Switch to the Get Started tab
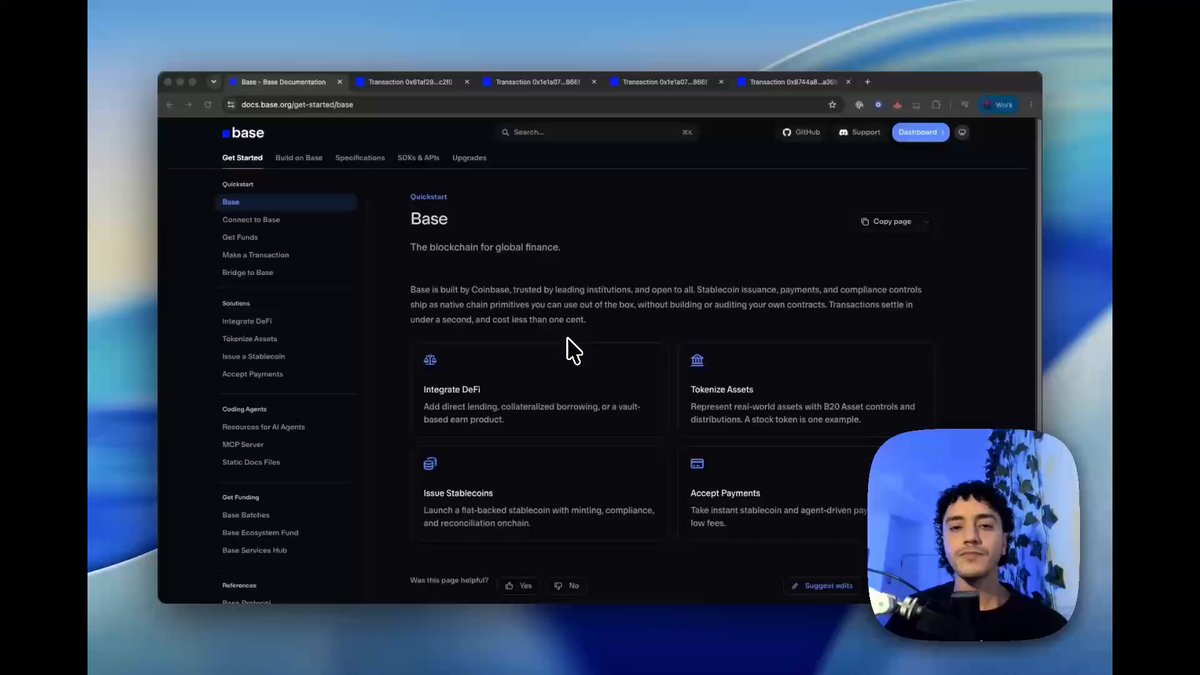Viewport: 1200px width, 675px height. click(242, 158)
